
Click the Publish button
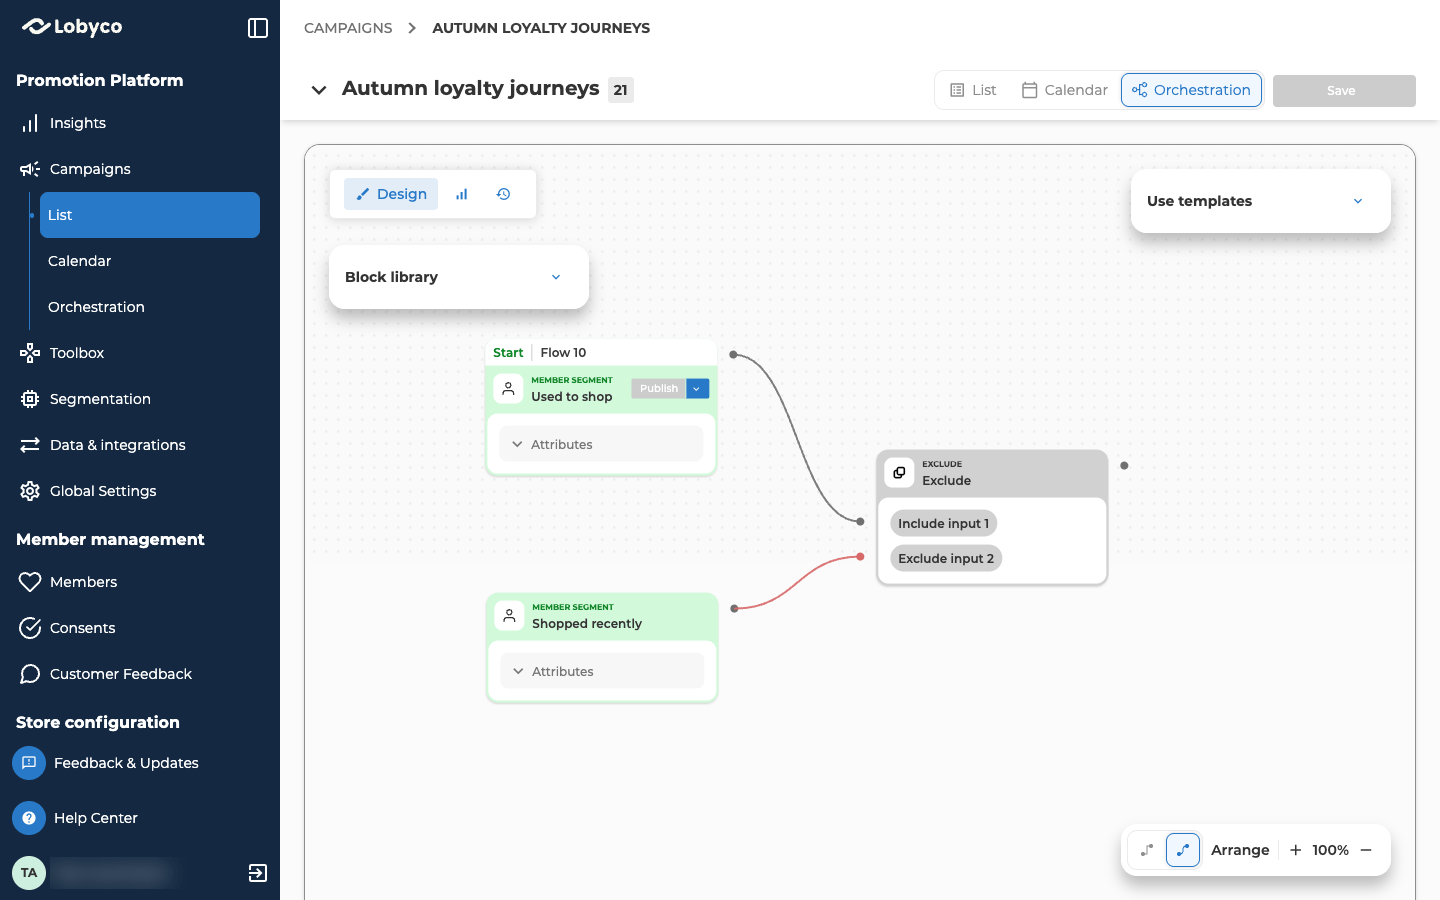[659, 389]
